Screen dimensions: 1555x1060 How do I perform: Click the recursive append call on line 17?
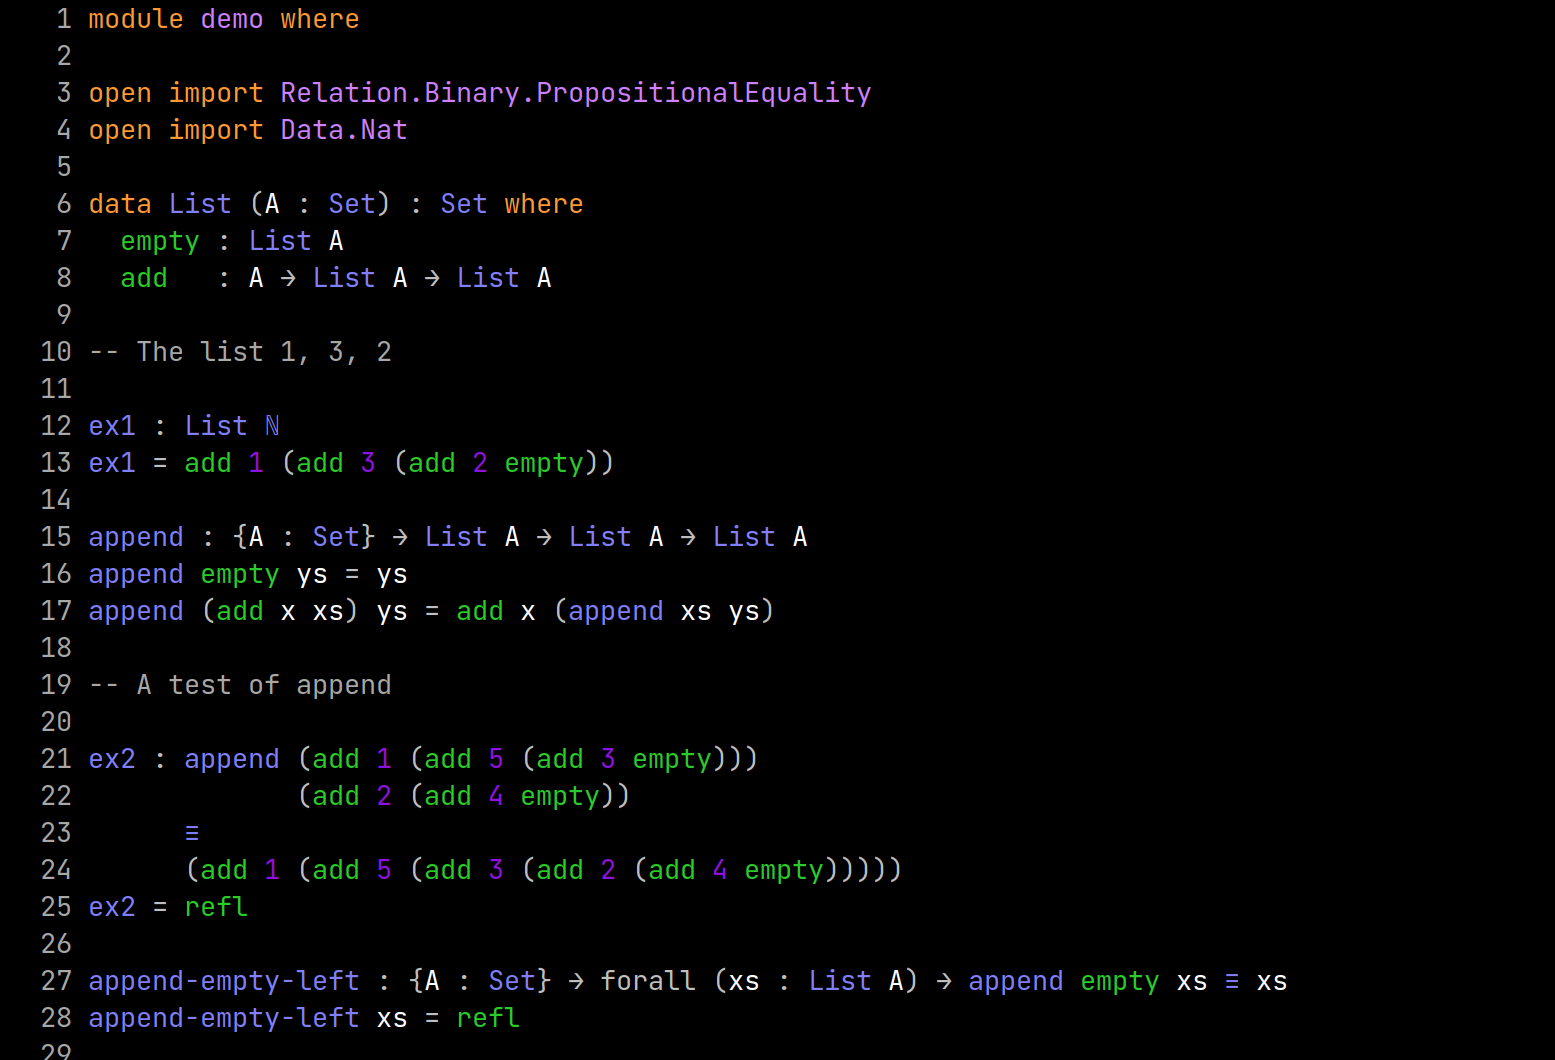click(615, 610)
